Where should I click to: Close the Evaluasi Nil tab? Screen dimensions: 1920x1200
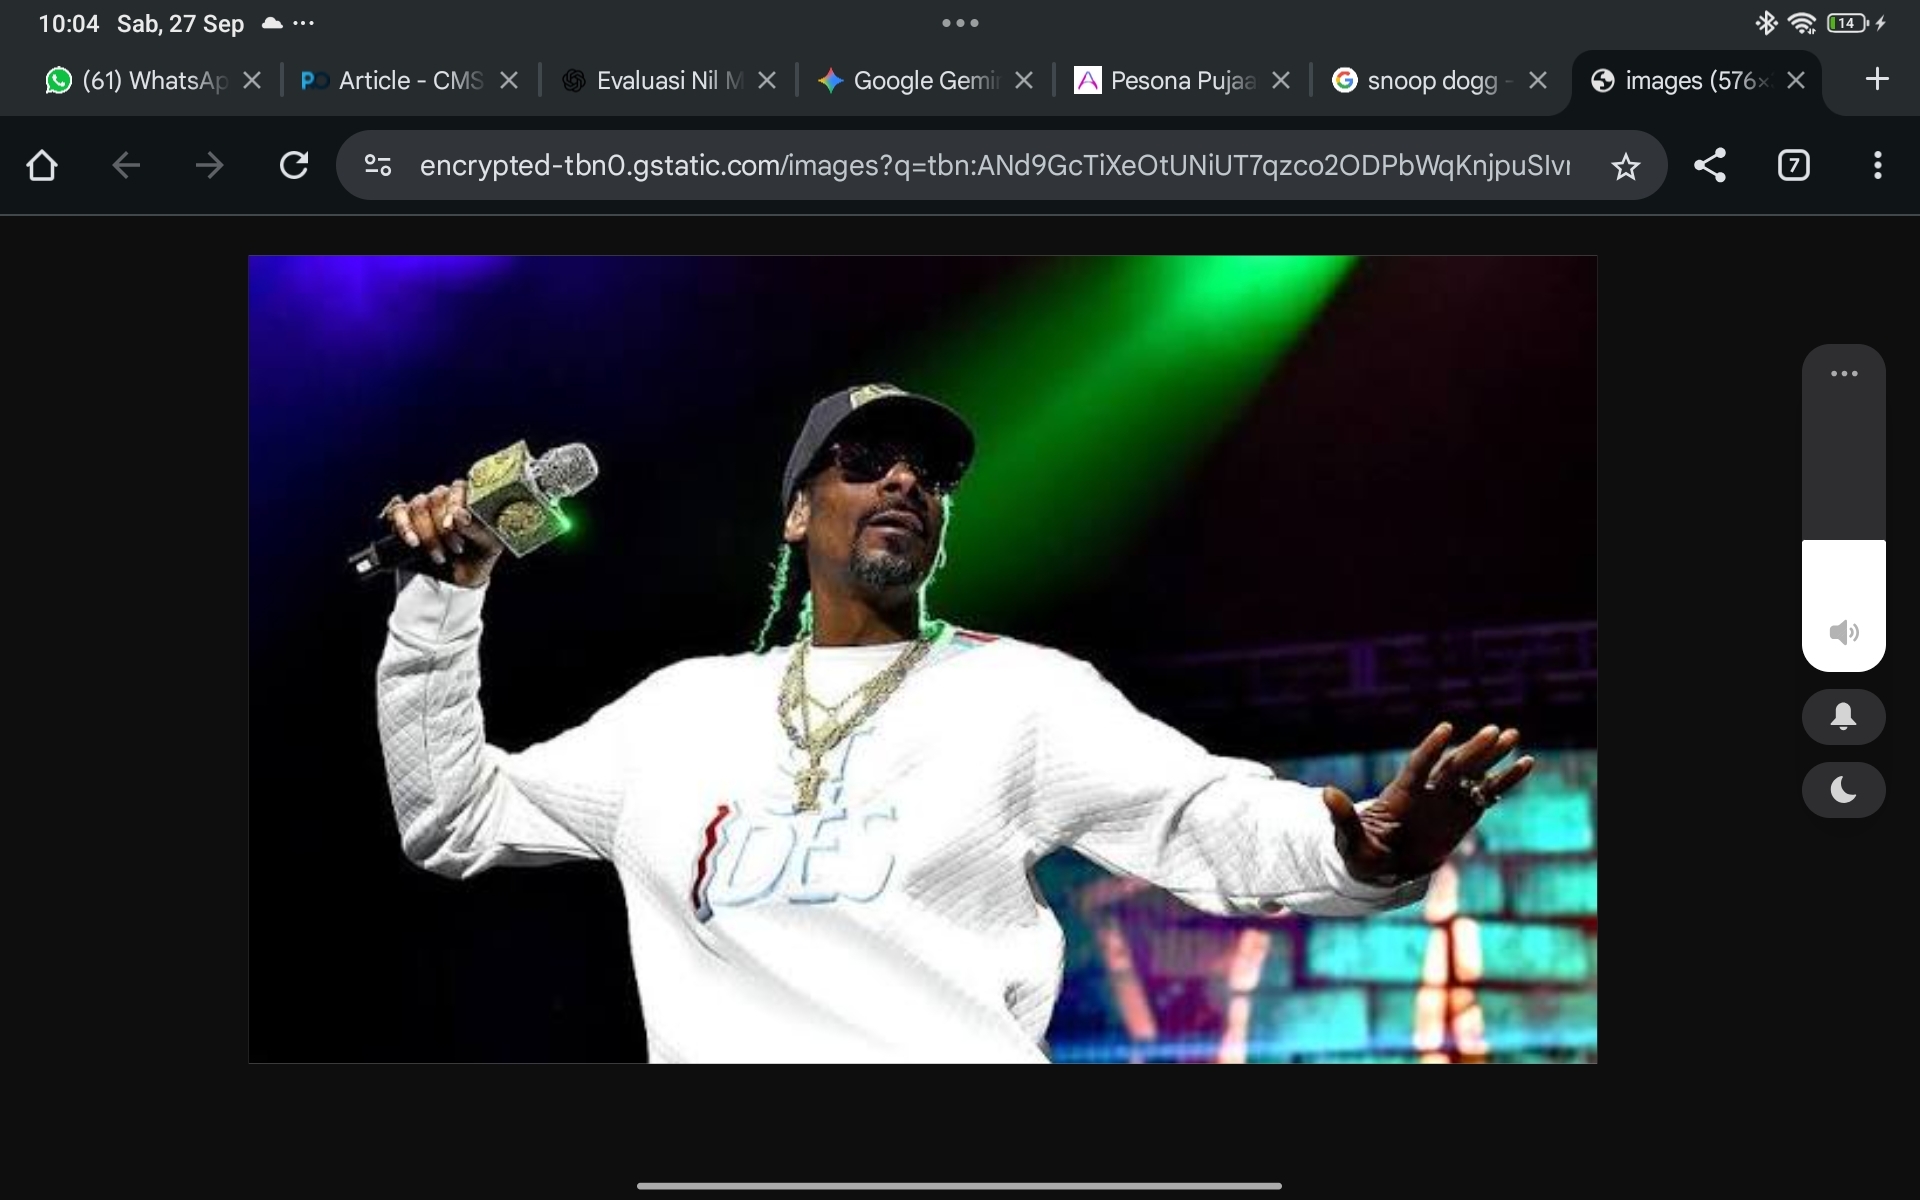coord(767,80)
